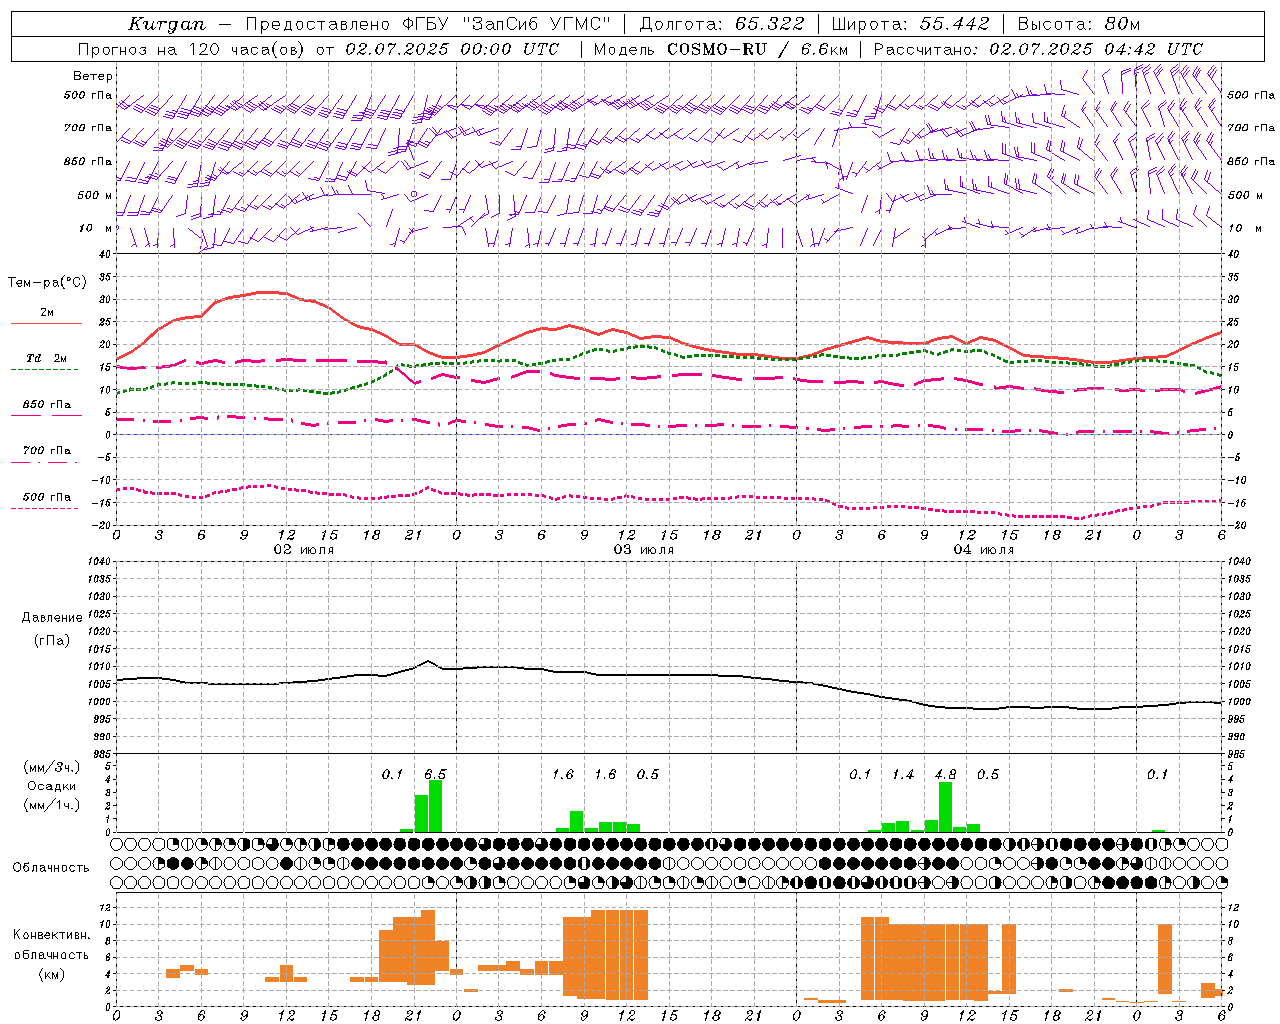Viewport: 1280px width, 1024px height.
Task: Click the "4.8" precipitation total value
Action: click(945, 774)
